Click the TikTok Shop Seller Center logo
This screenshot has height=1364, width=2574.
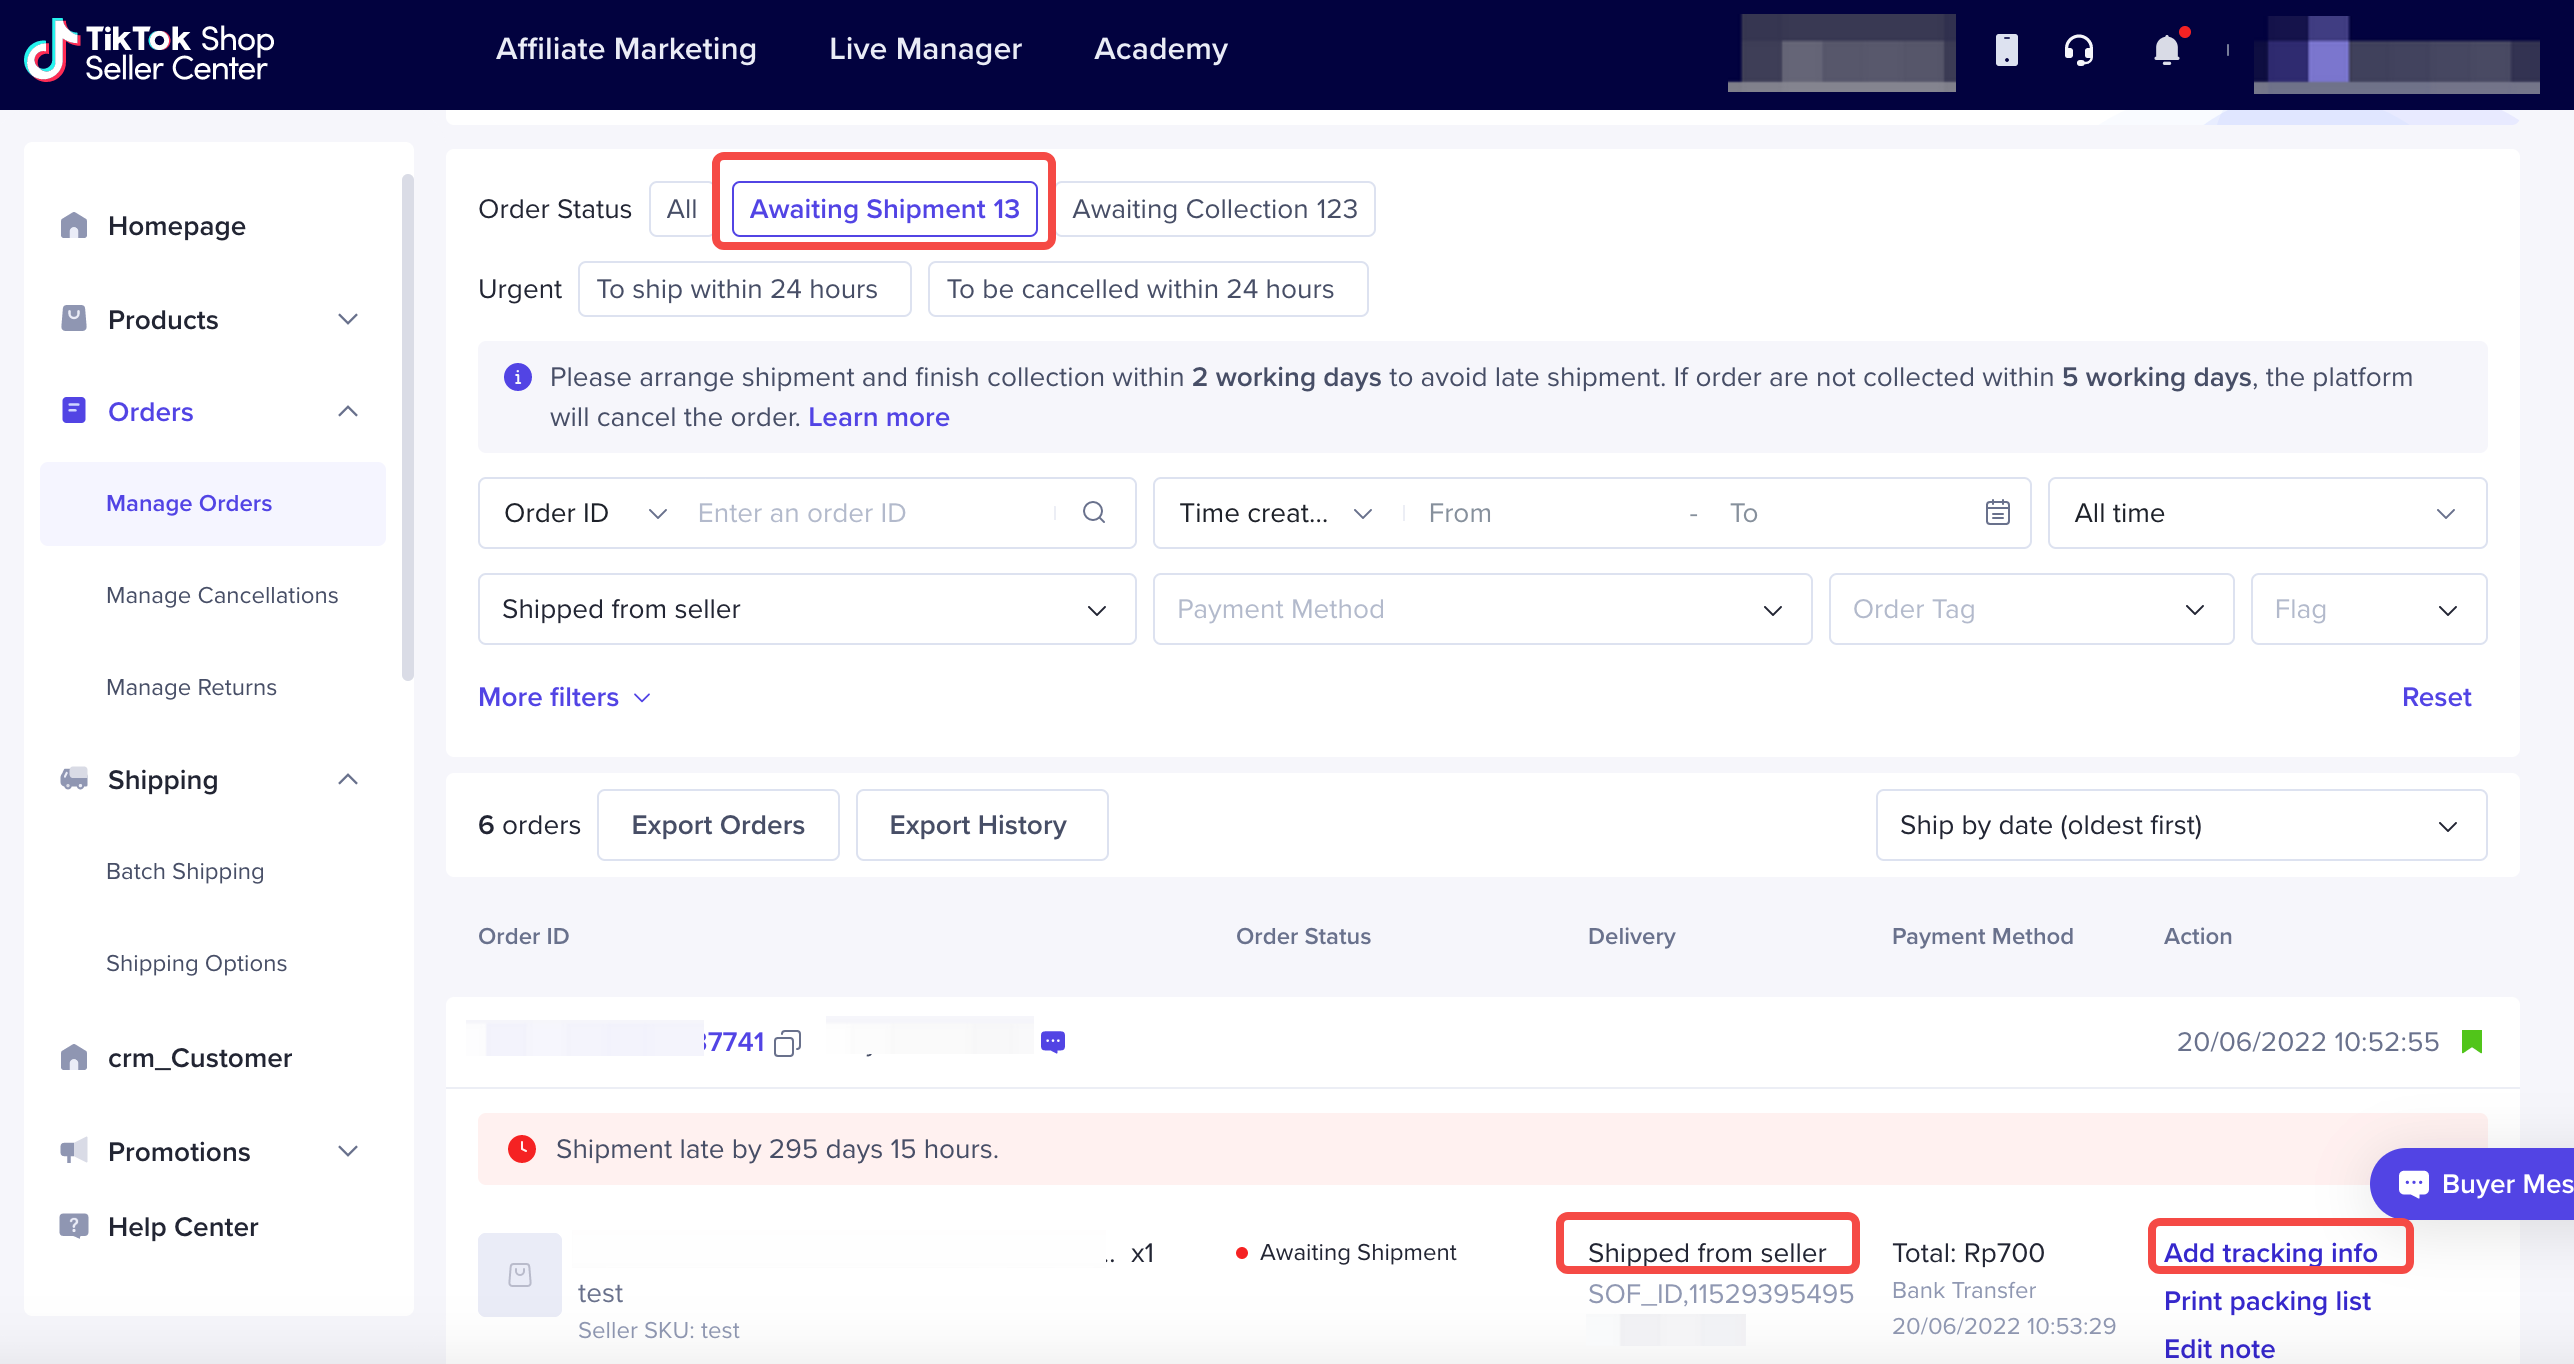[x=149, y=51]
